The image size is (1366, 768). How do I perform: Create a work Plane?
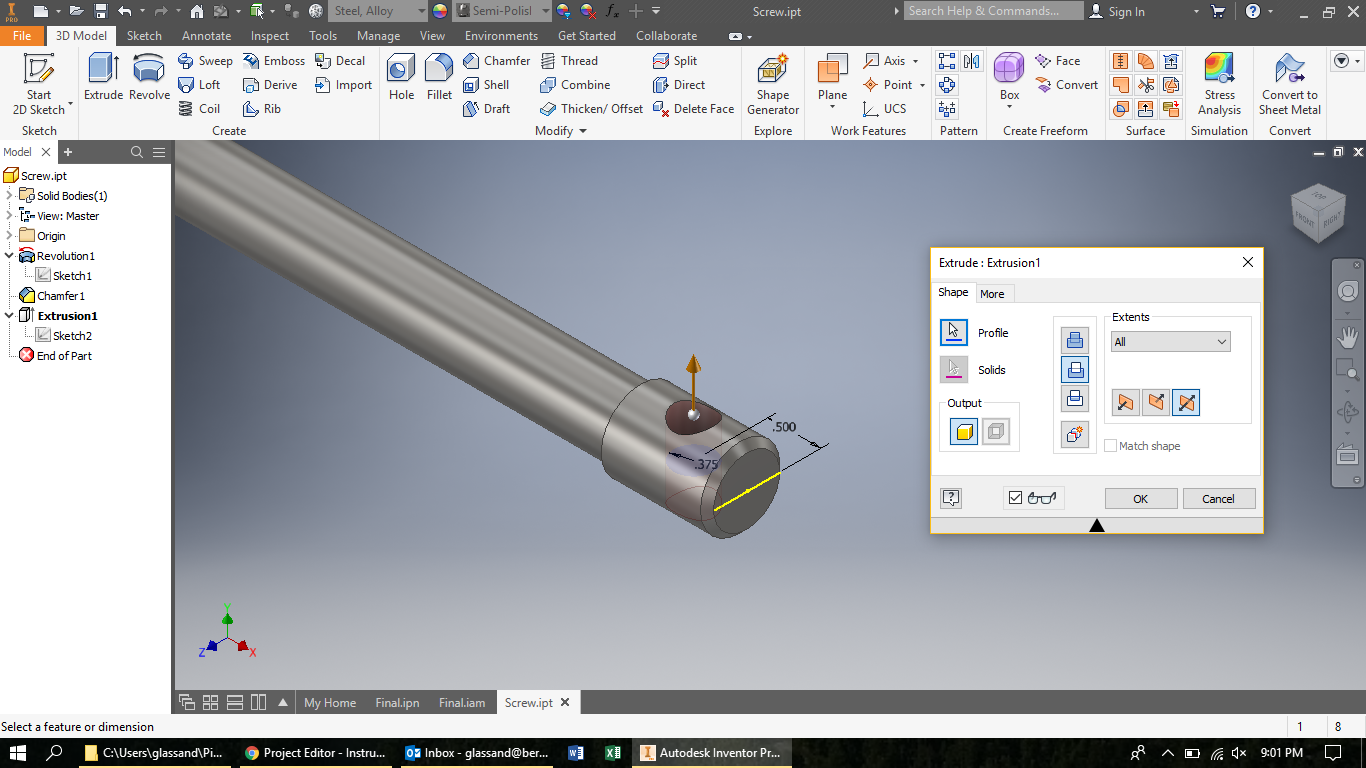pos(832,80)
